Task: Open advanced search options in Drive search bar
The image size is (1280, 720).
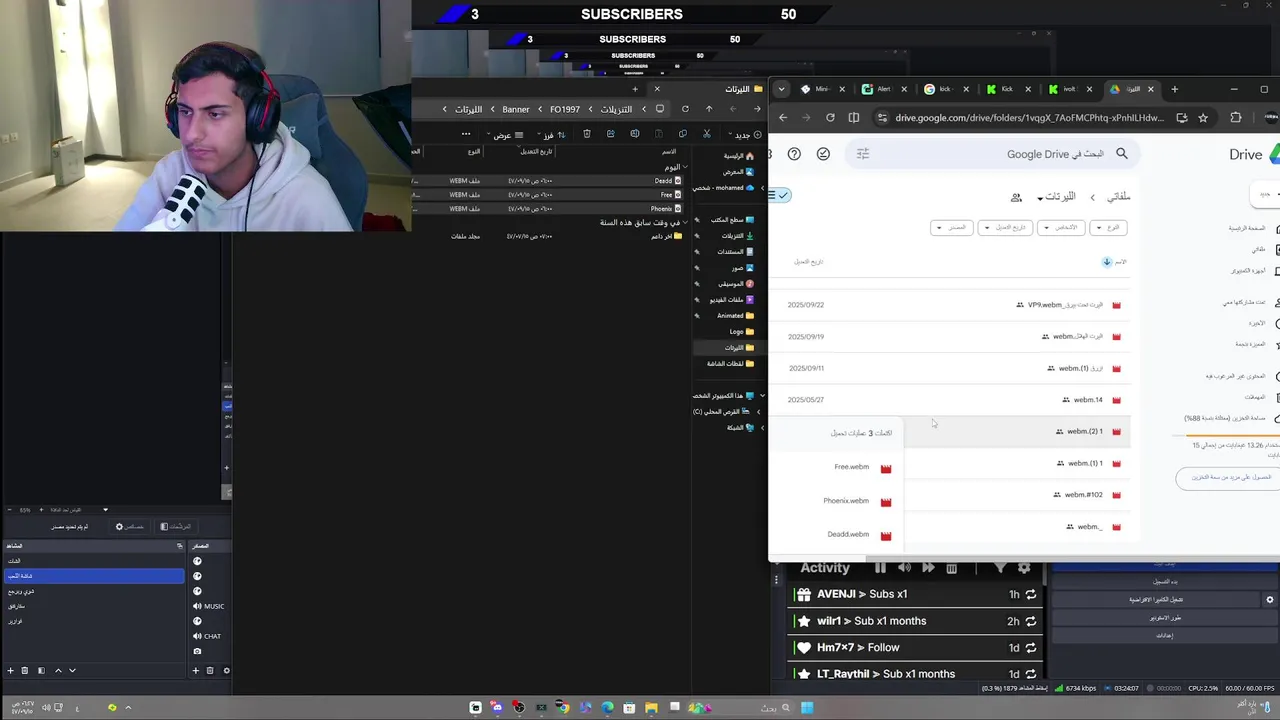Action: 863,154
